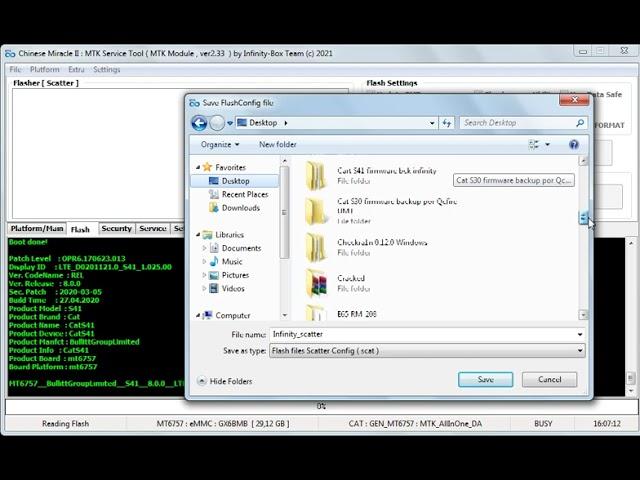
Task: Open the Platform menu in main window
Action: [44, 69]
